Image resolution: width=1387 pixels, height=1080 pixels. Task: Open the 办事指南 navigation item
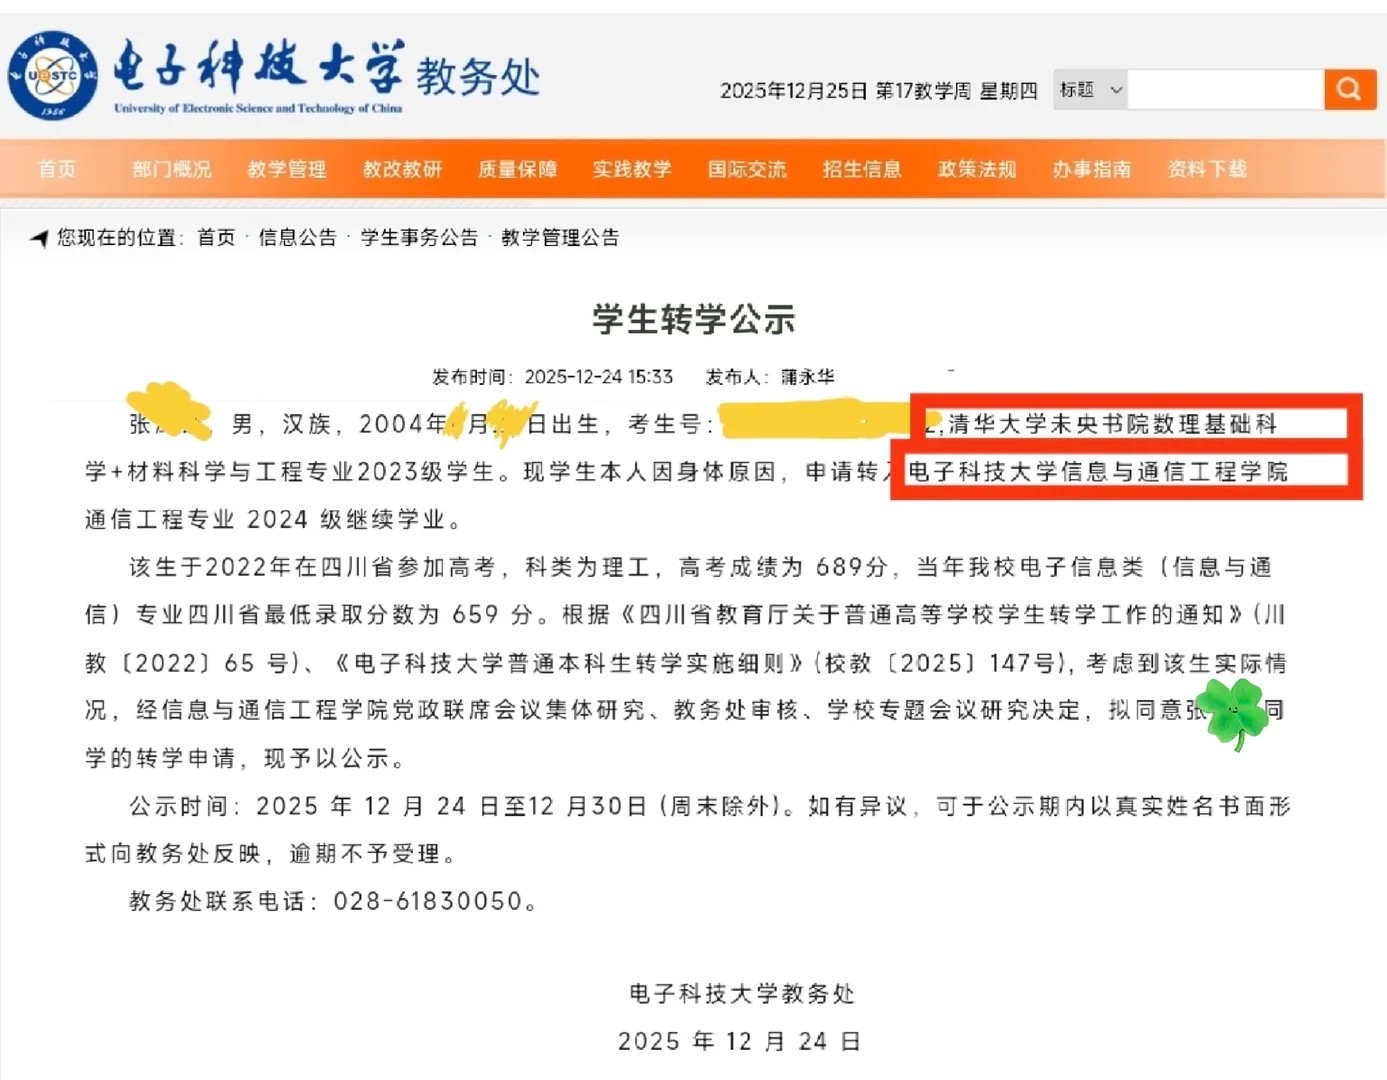1092,169
